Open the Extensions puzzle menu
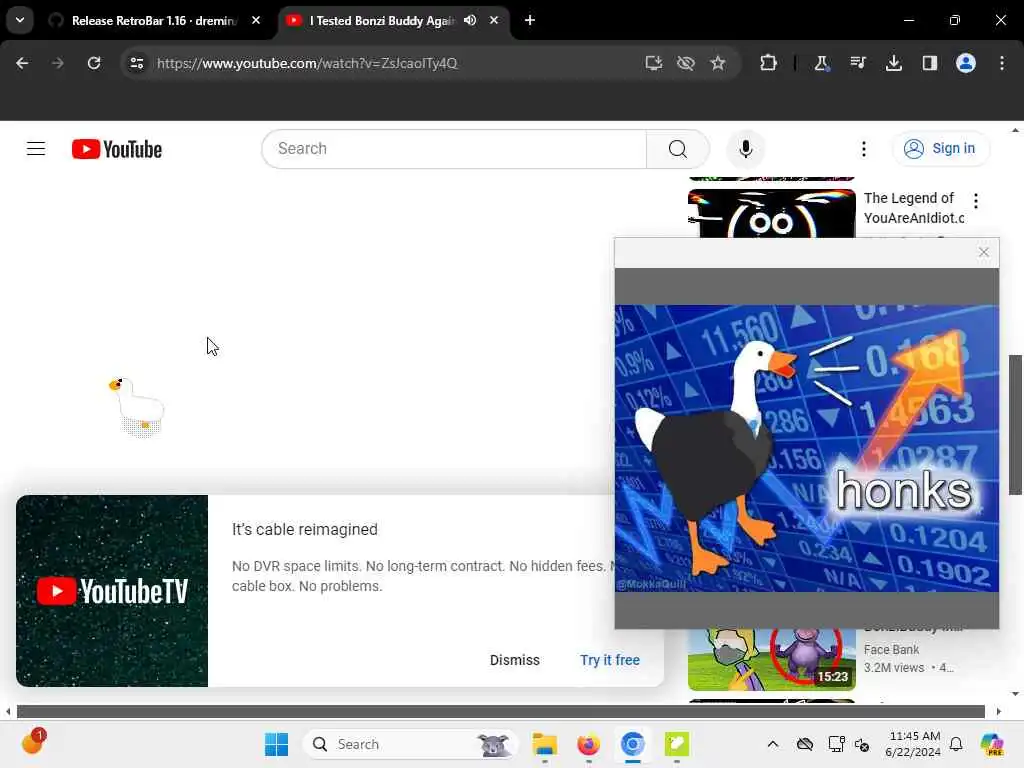1024x768 pixels. coord(769,63)
